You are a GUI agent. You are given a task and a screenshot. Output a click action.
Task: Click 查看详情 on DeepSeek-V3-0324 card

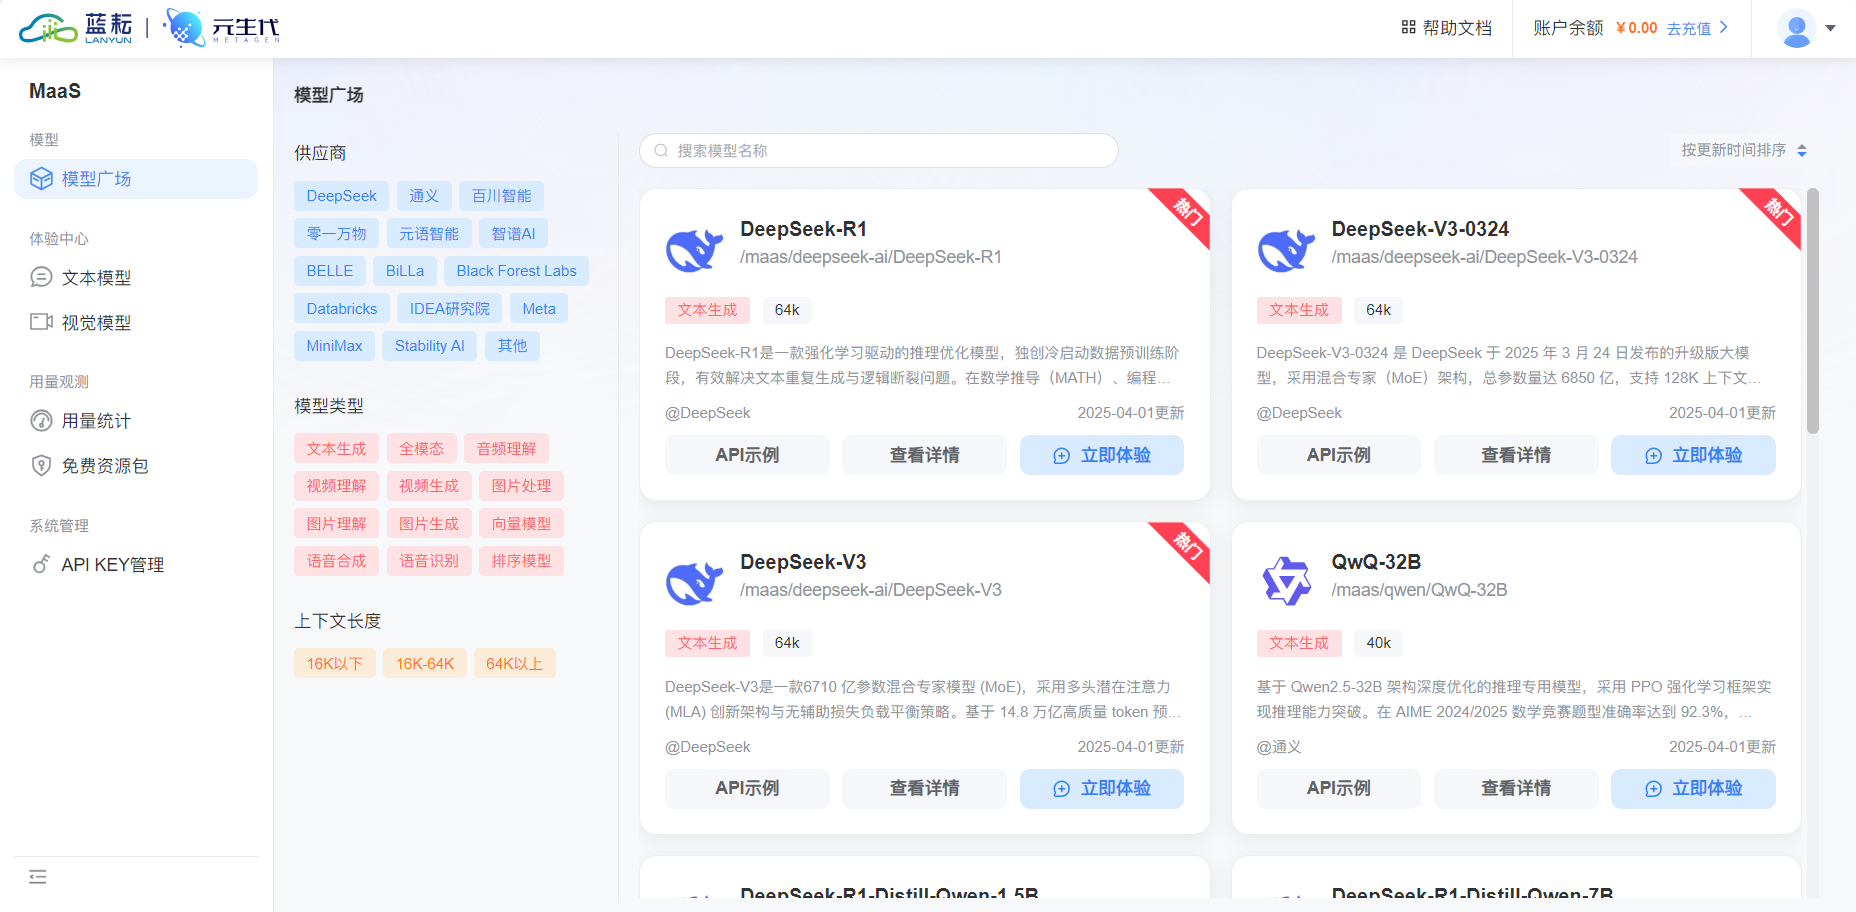click(1516, 455)
